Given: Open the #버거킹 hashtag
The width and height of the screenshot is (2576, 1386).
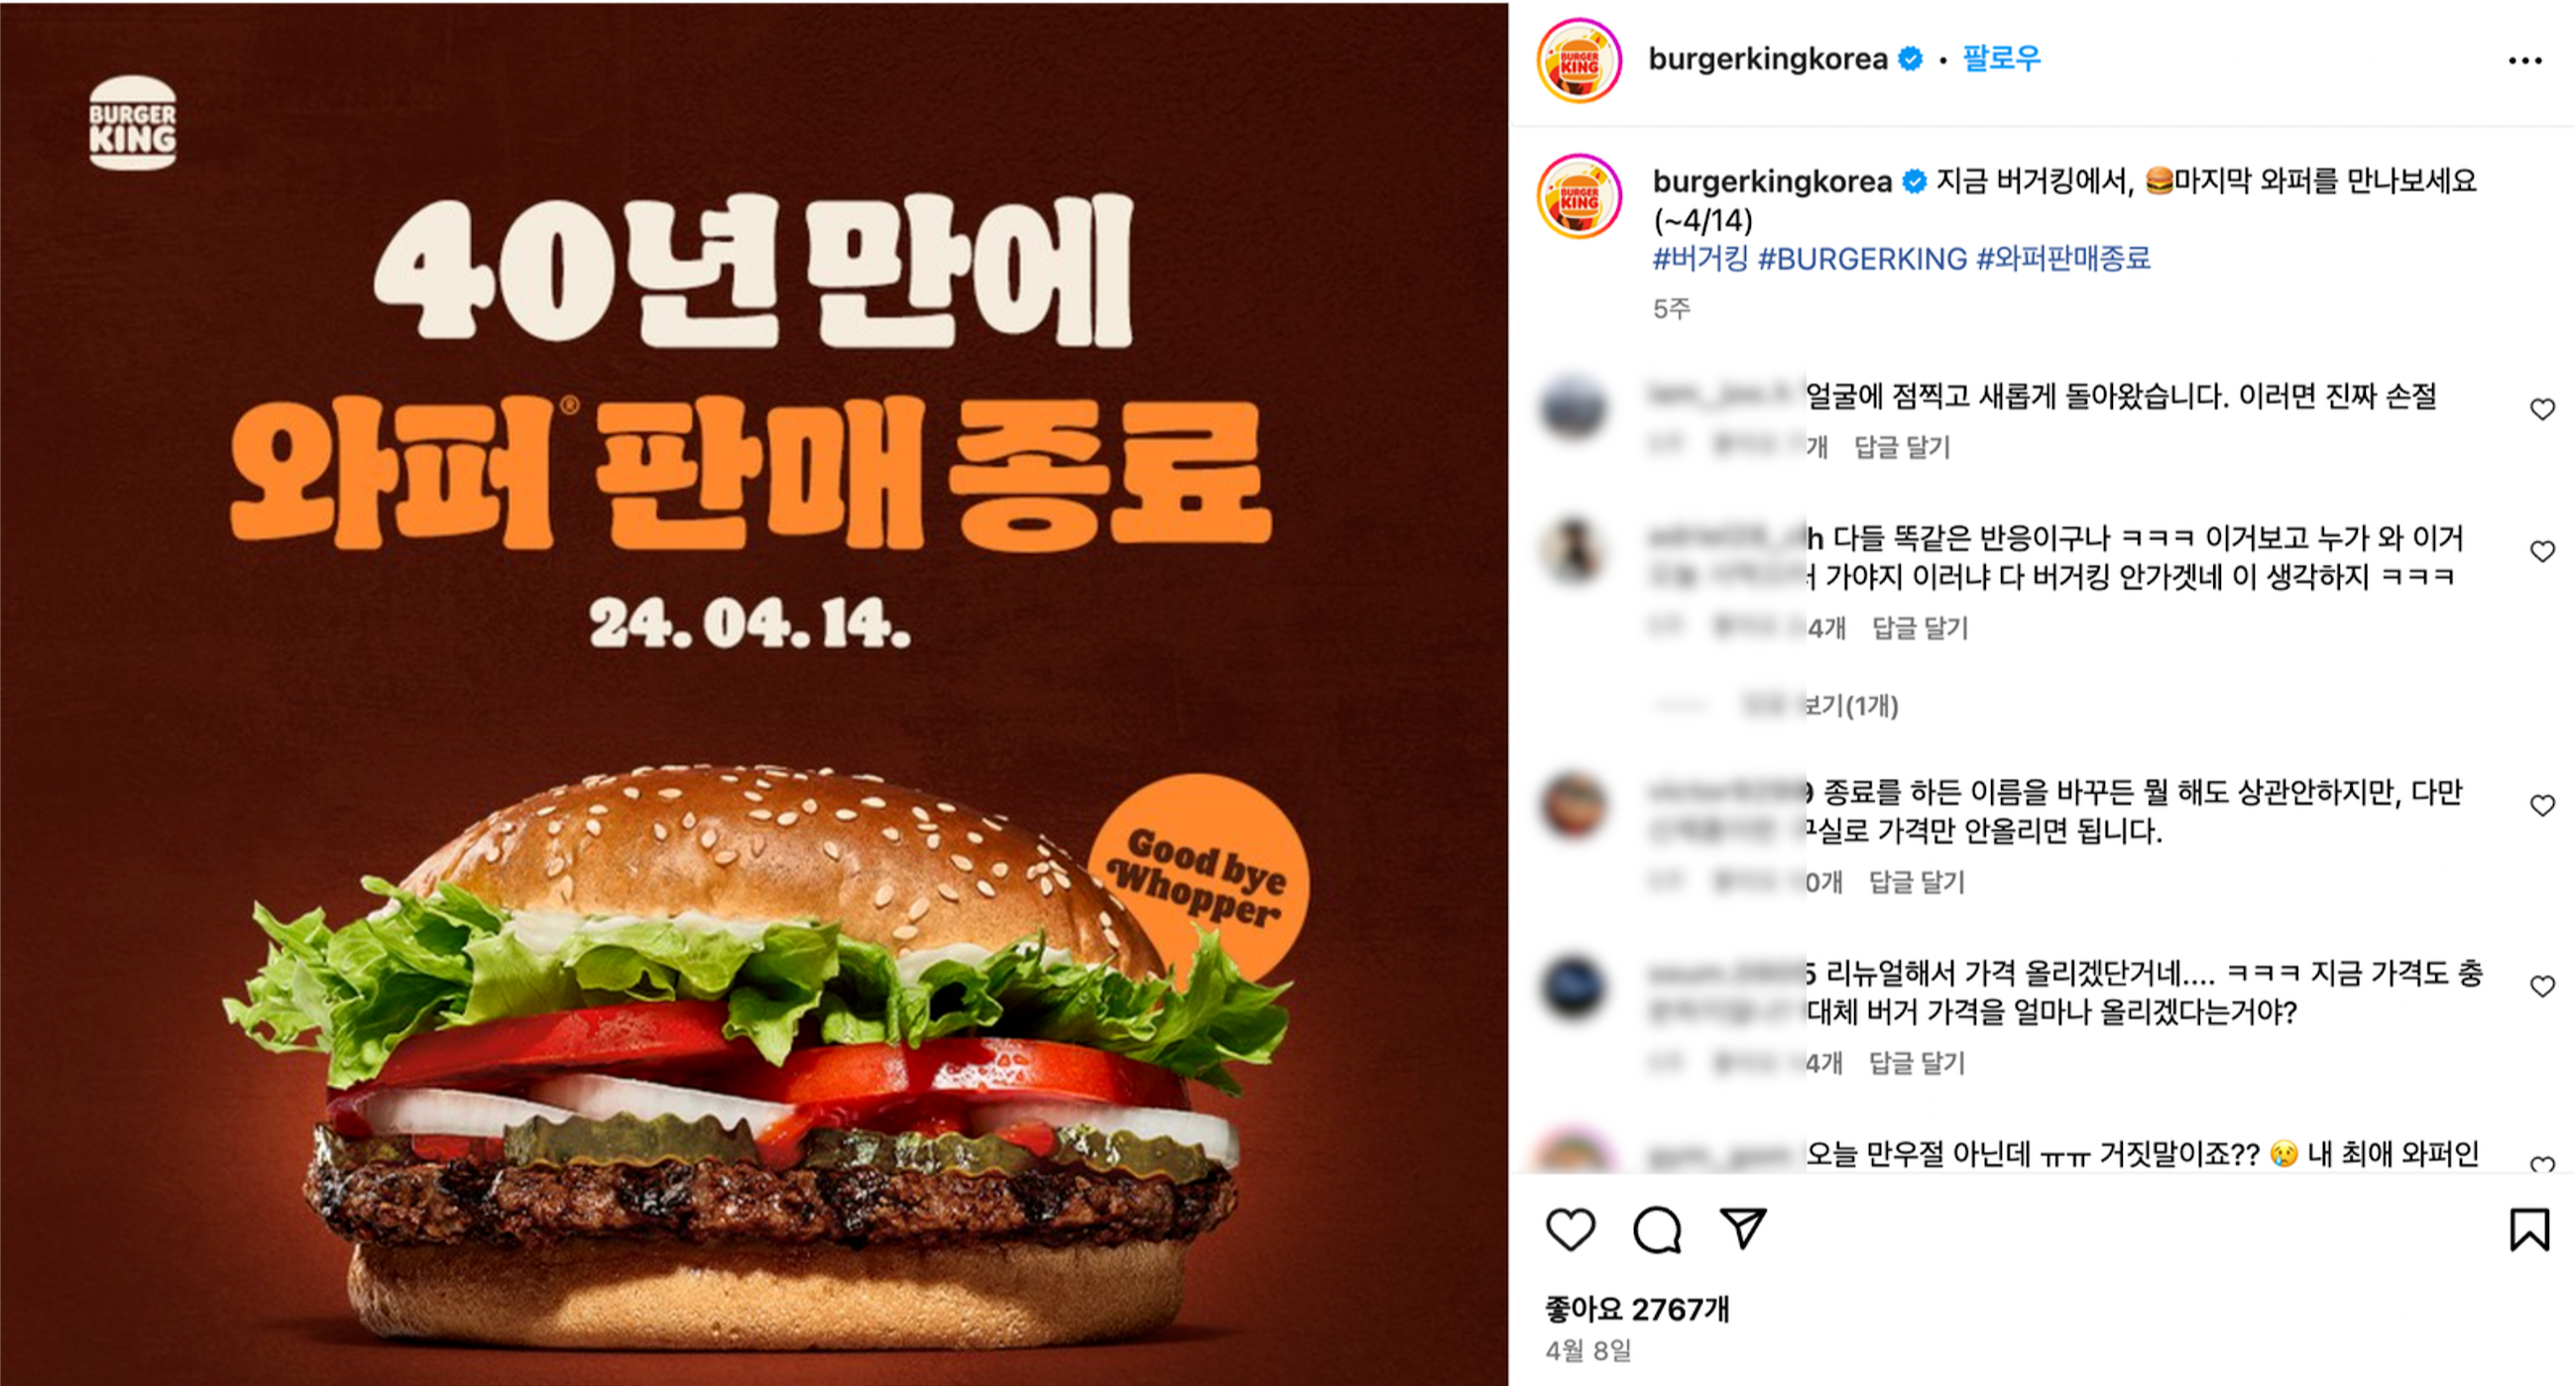Looking at the screenshot, I should tap(1700, 259).
